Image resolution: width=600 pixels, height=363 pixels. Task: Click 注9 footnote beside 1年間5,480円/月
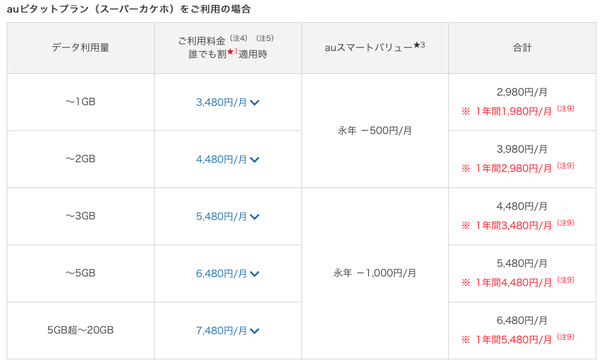click(566, 337)
